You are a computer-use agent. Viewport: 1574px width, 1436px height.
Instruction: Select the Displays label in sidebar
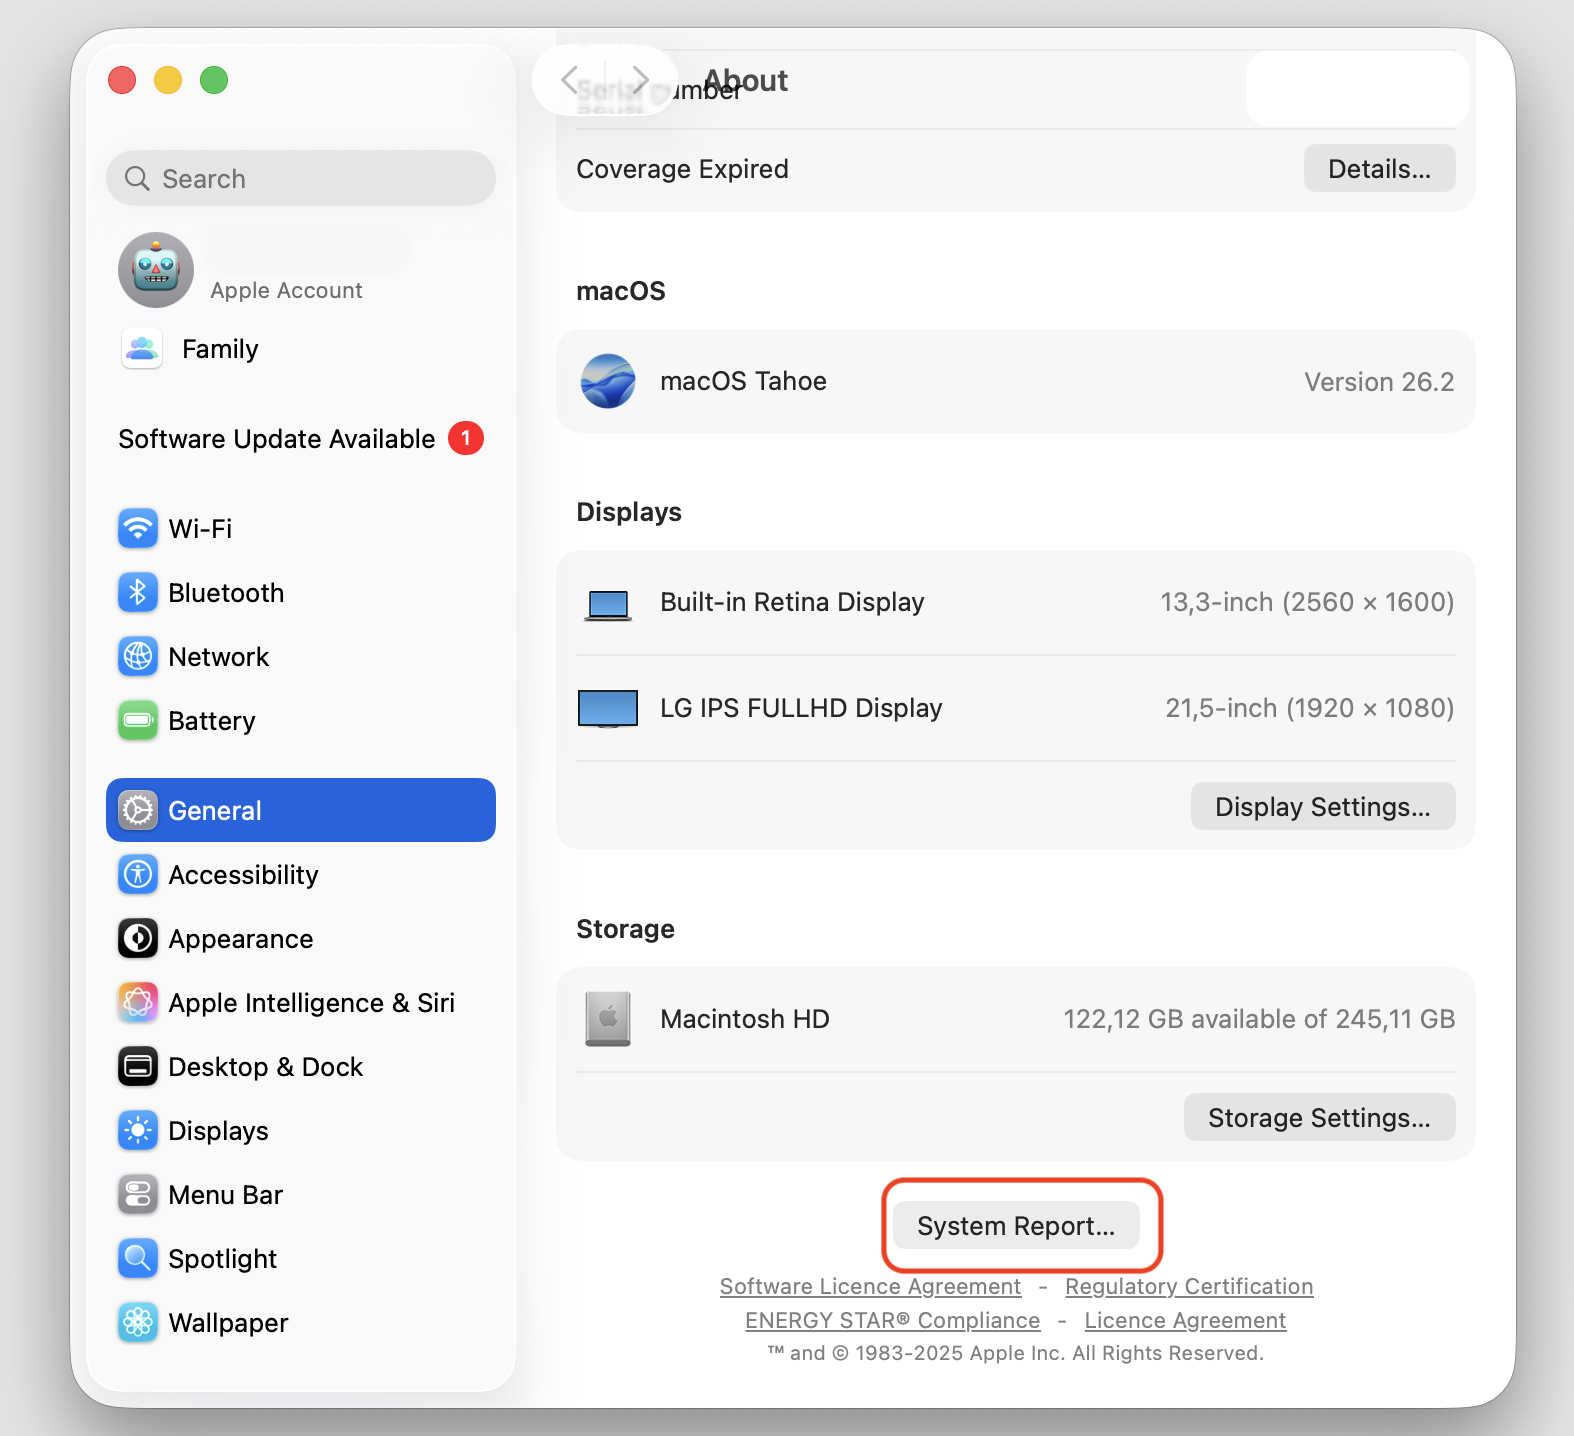click(x=218, y=1131)
